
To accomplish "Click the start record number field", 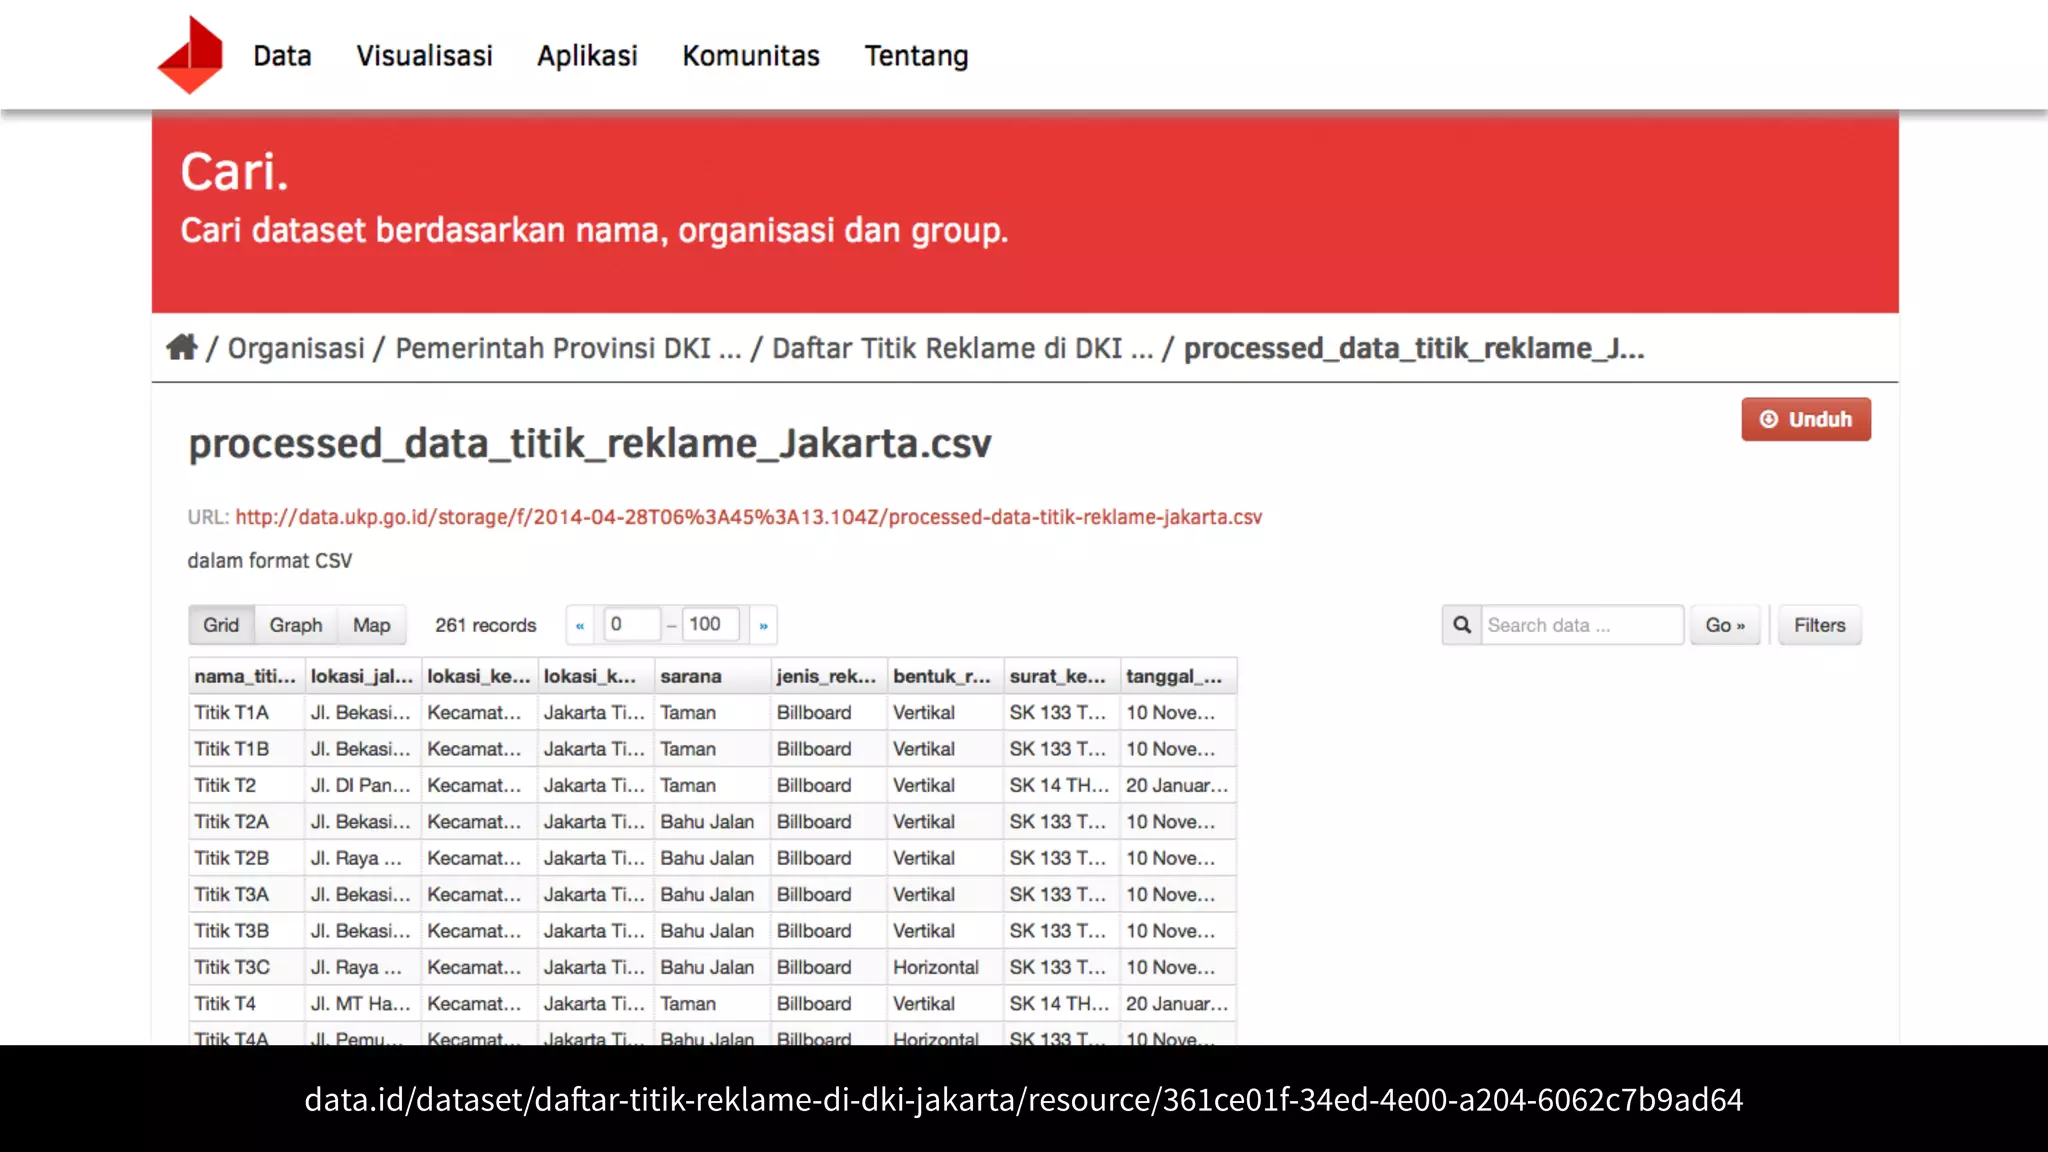I will pos(631,624).
